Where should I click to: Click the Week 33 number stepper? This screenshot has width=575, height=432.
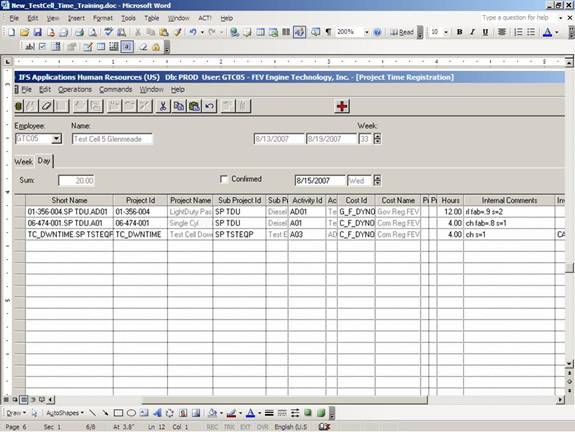click(x=377, y=139)
